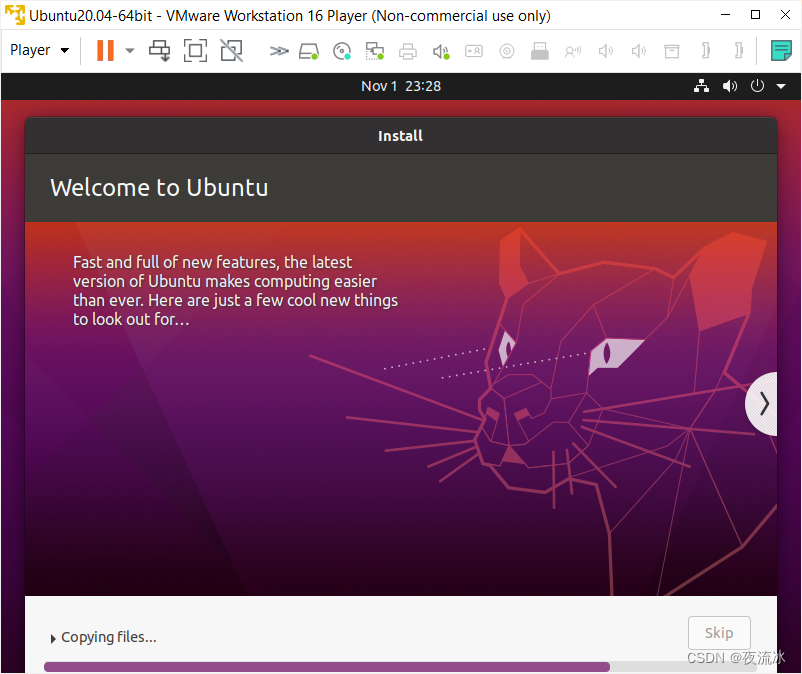The image size is (802, 674).
Task: Click the person with sound waves device icon
Action: [573, 51]
